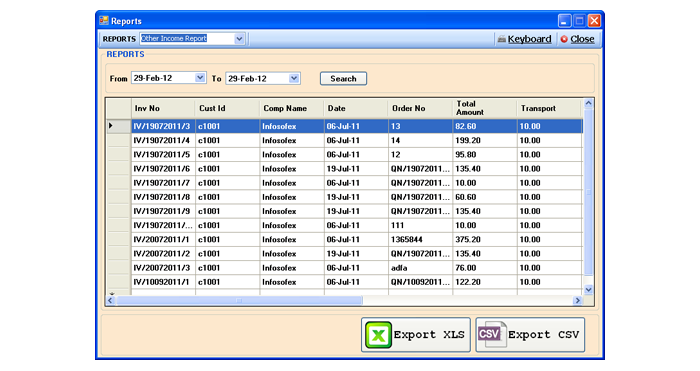The height and width of the screenshot is (371, 700).
Task: Click the vertical scrollbar thumb
Action: (588, 192)
